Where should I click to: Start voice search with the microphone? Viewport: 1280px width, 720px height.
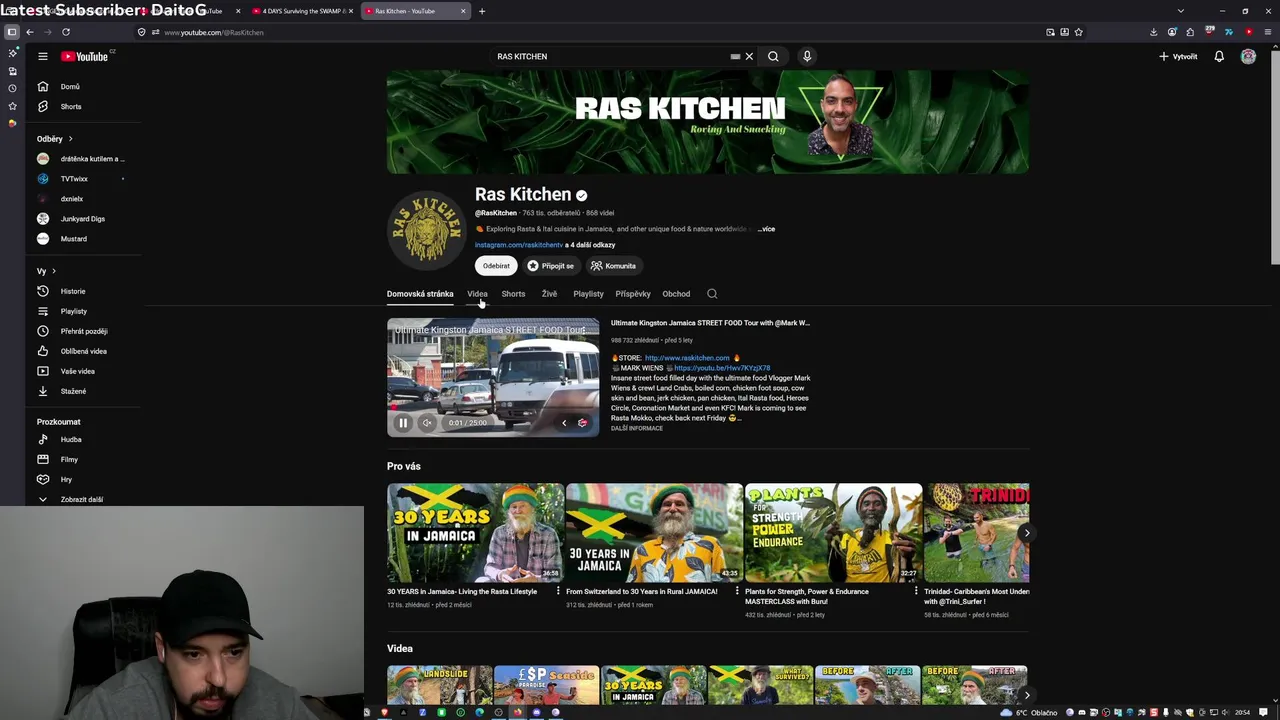coord(807,56)
